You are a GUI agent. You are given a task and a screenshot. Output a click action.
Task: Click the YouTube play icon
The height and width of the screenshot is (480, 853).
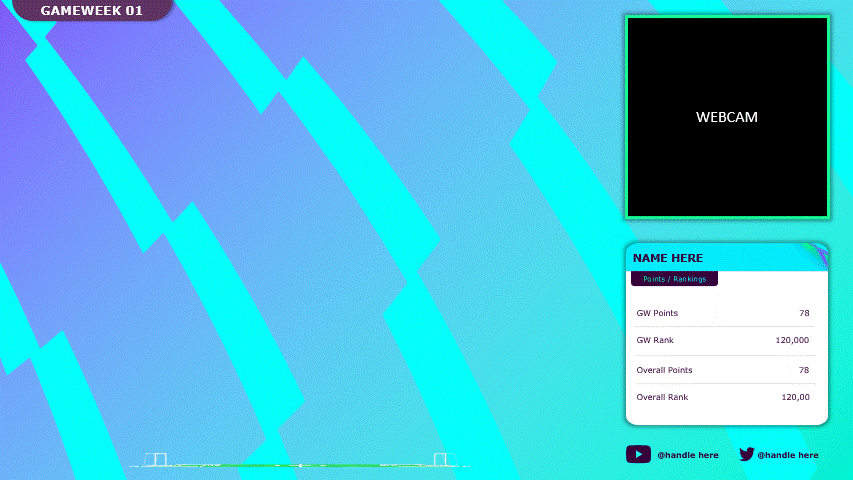[x=638, y=454]
